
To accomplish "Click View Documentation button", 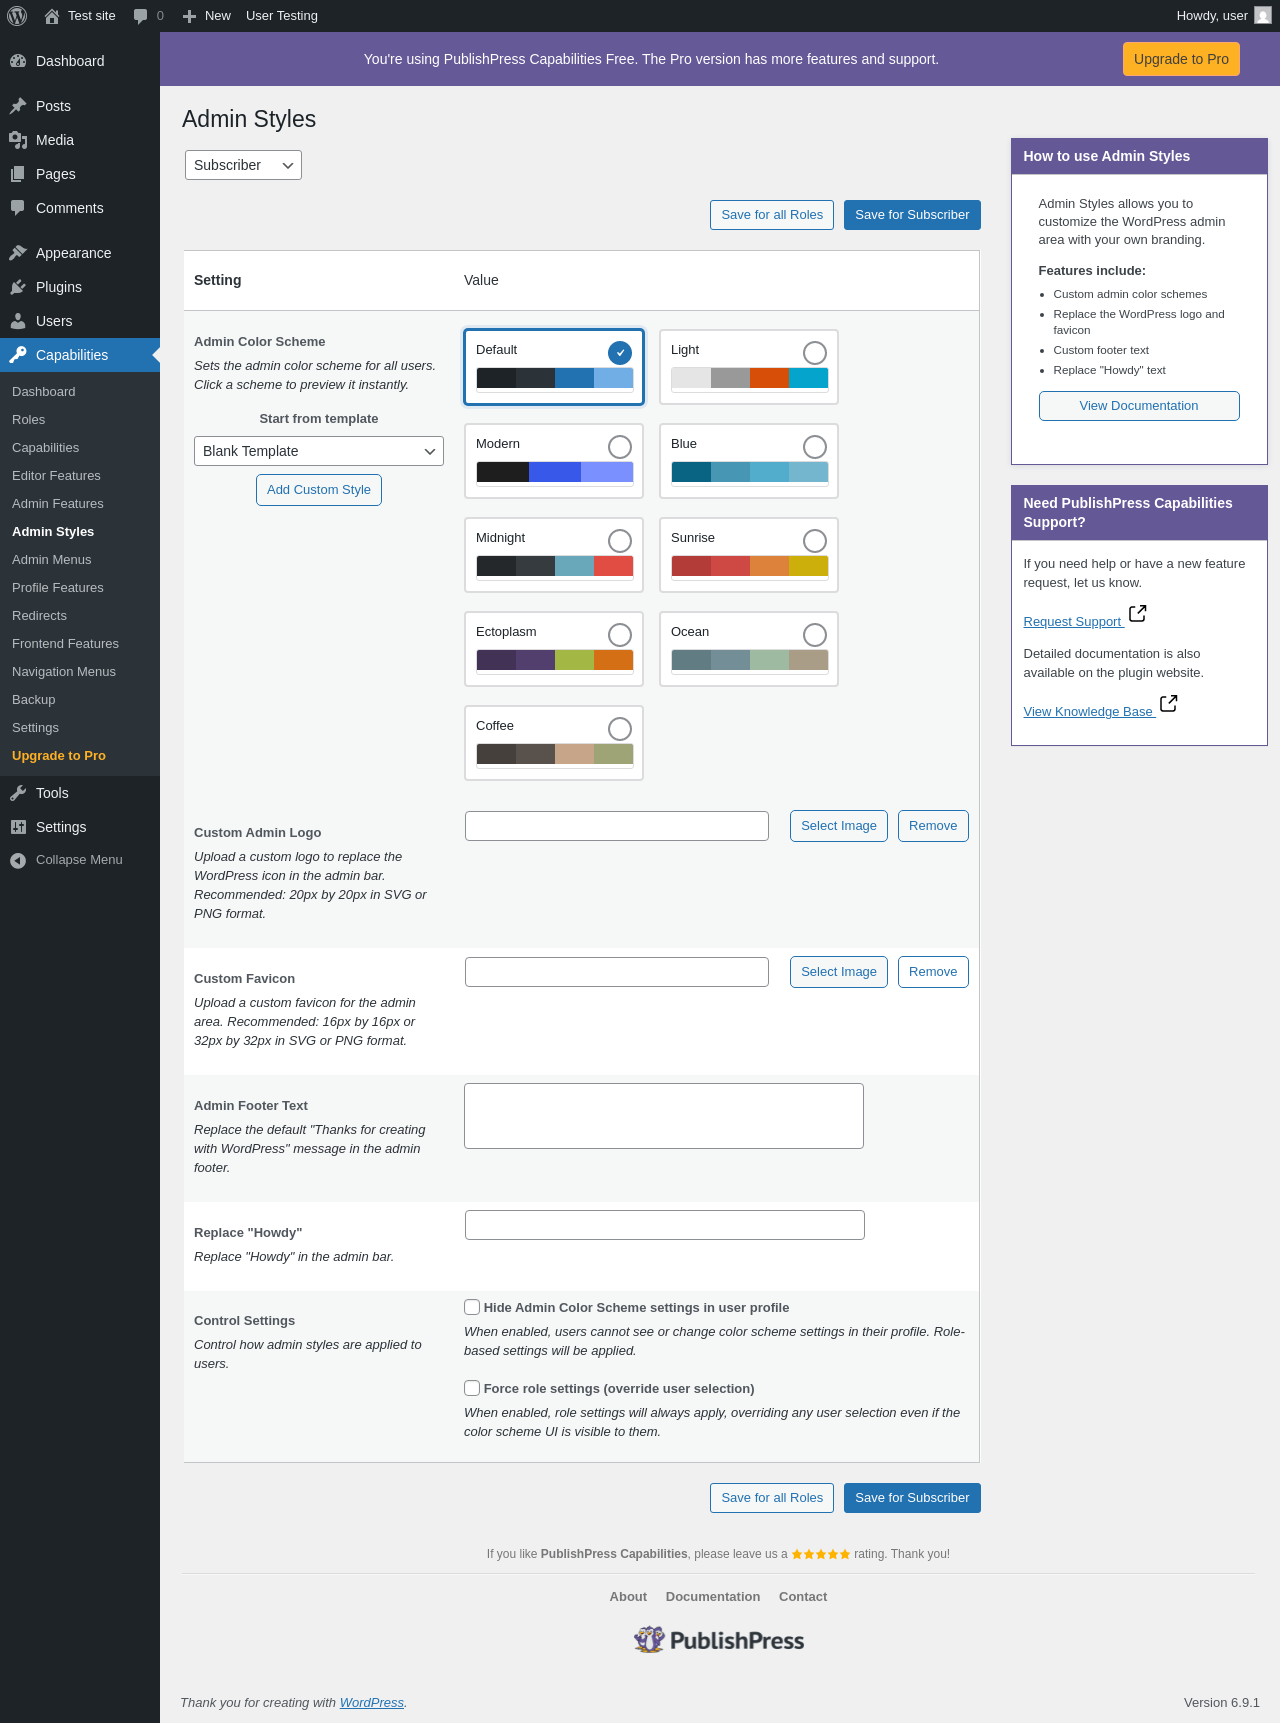I will click(1139, 406).
